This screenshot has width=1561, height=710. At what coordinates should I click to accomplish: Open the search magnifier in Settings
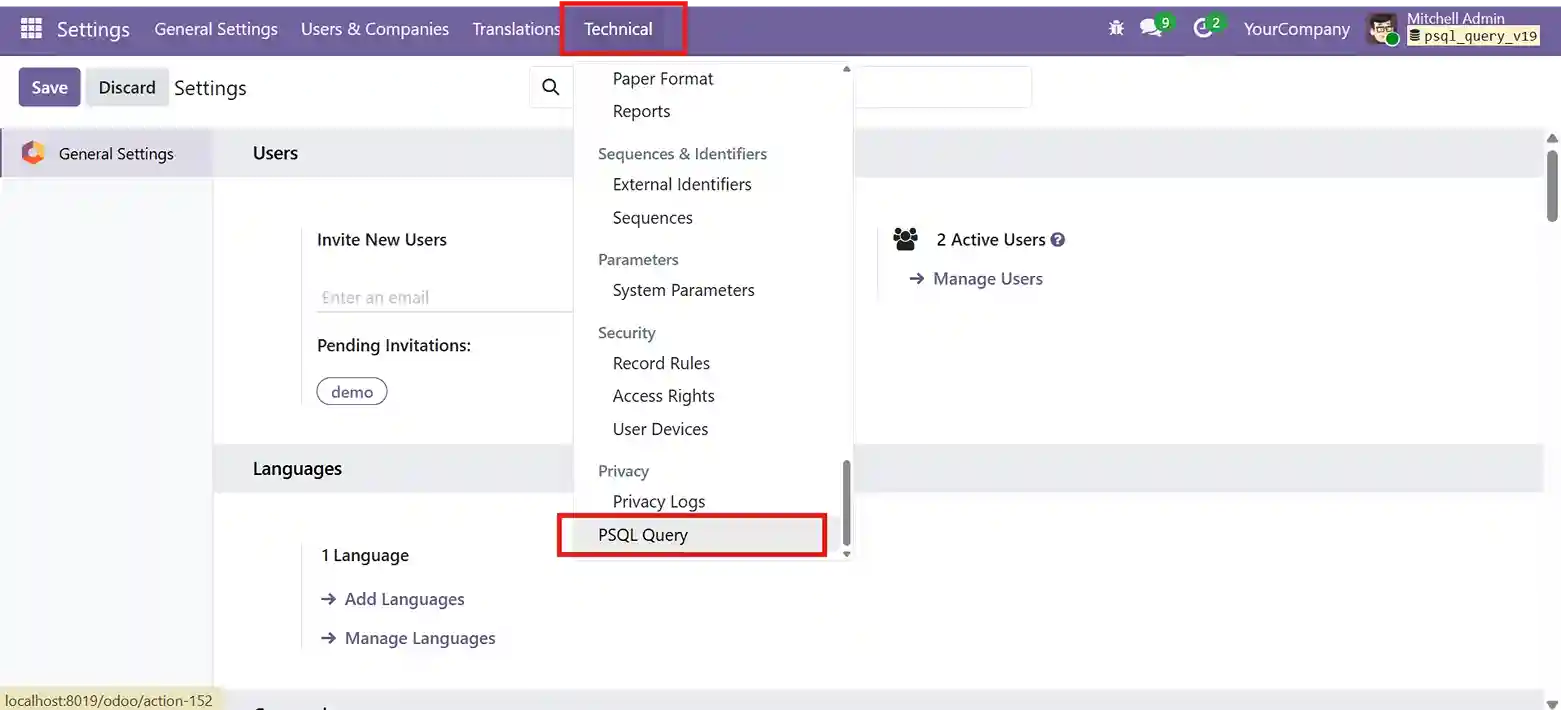click(x=551, y=87)
